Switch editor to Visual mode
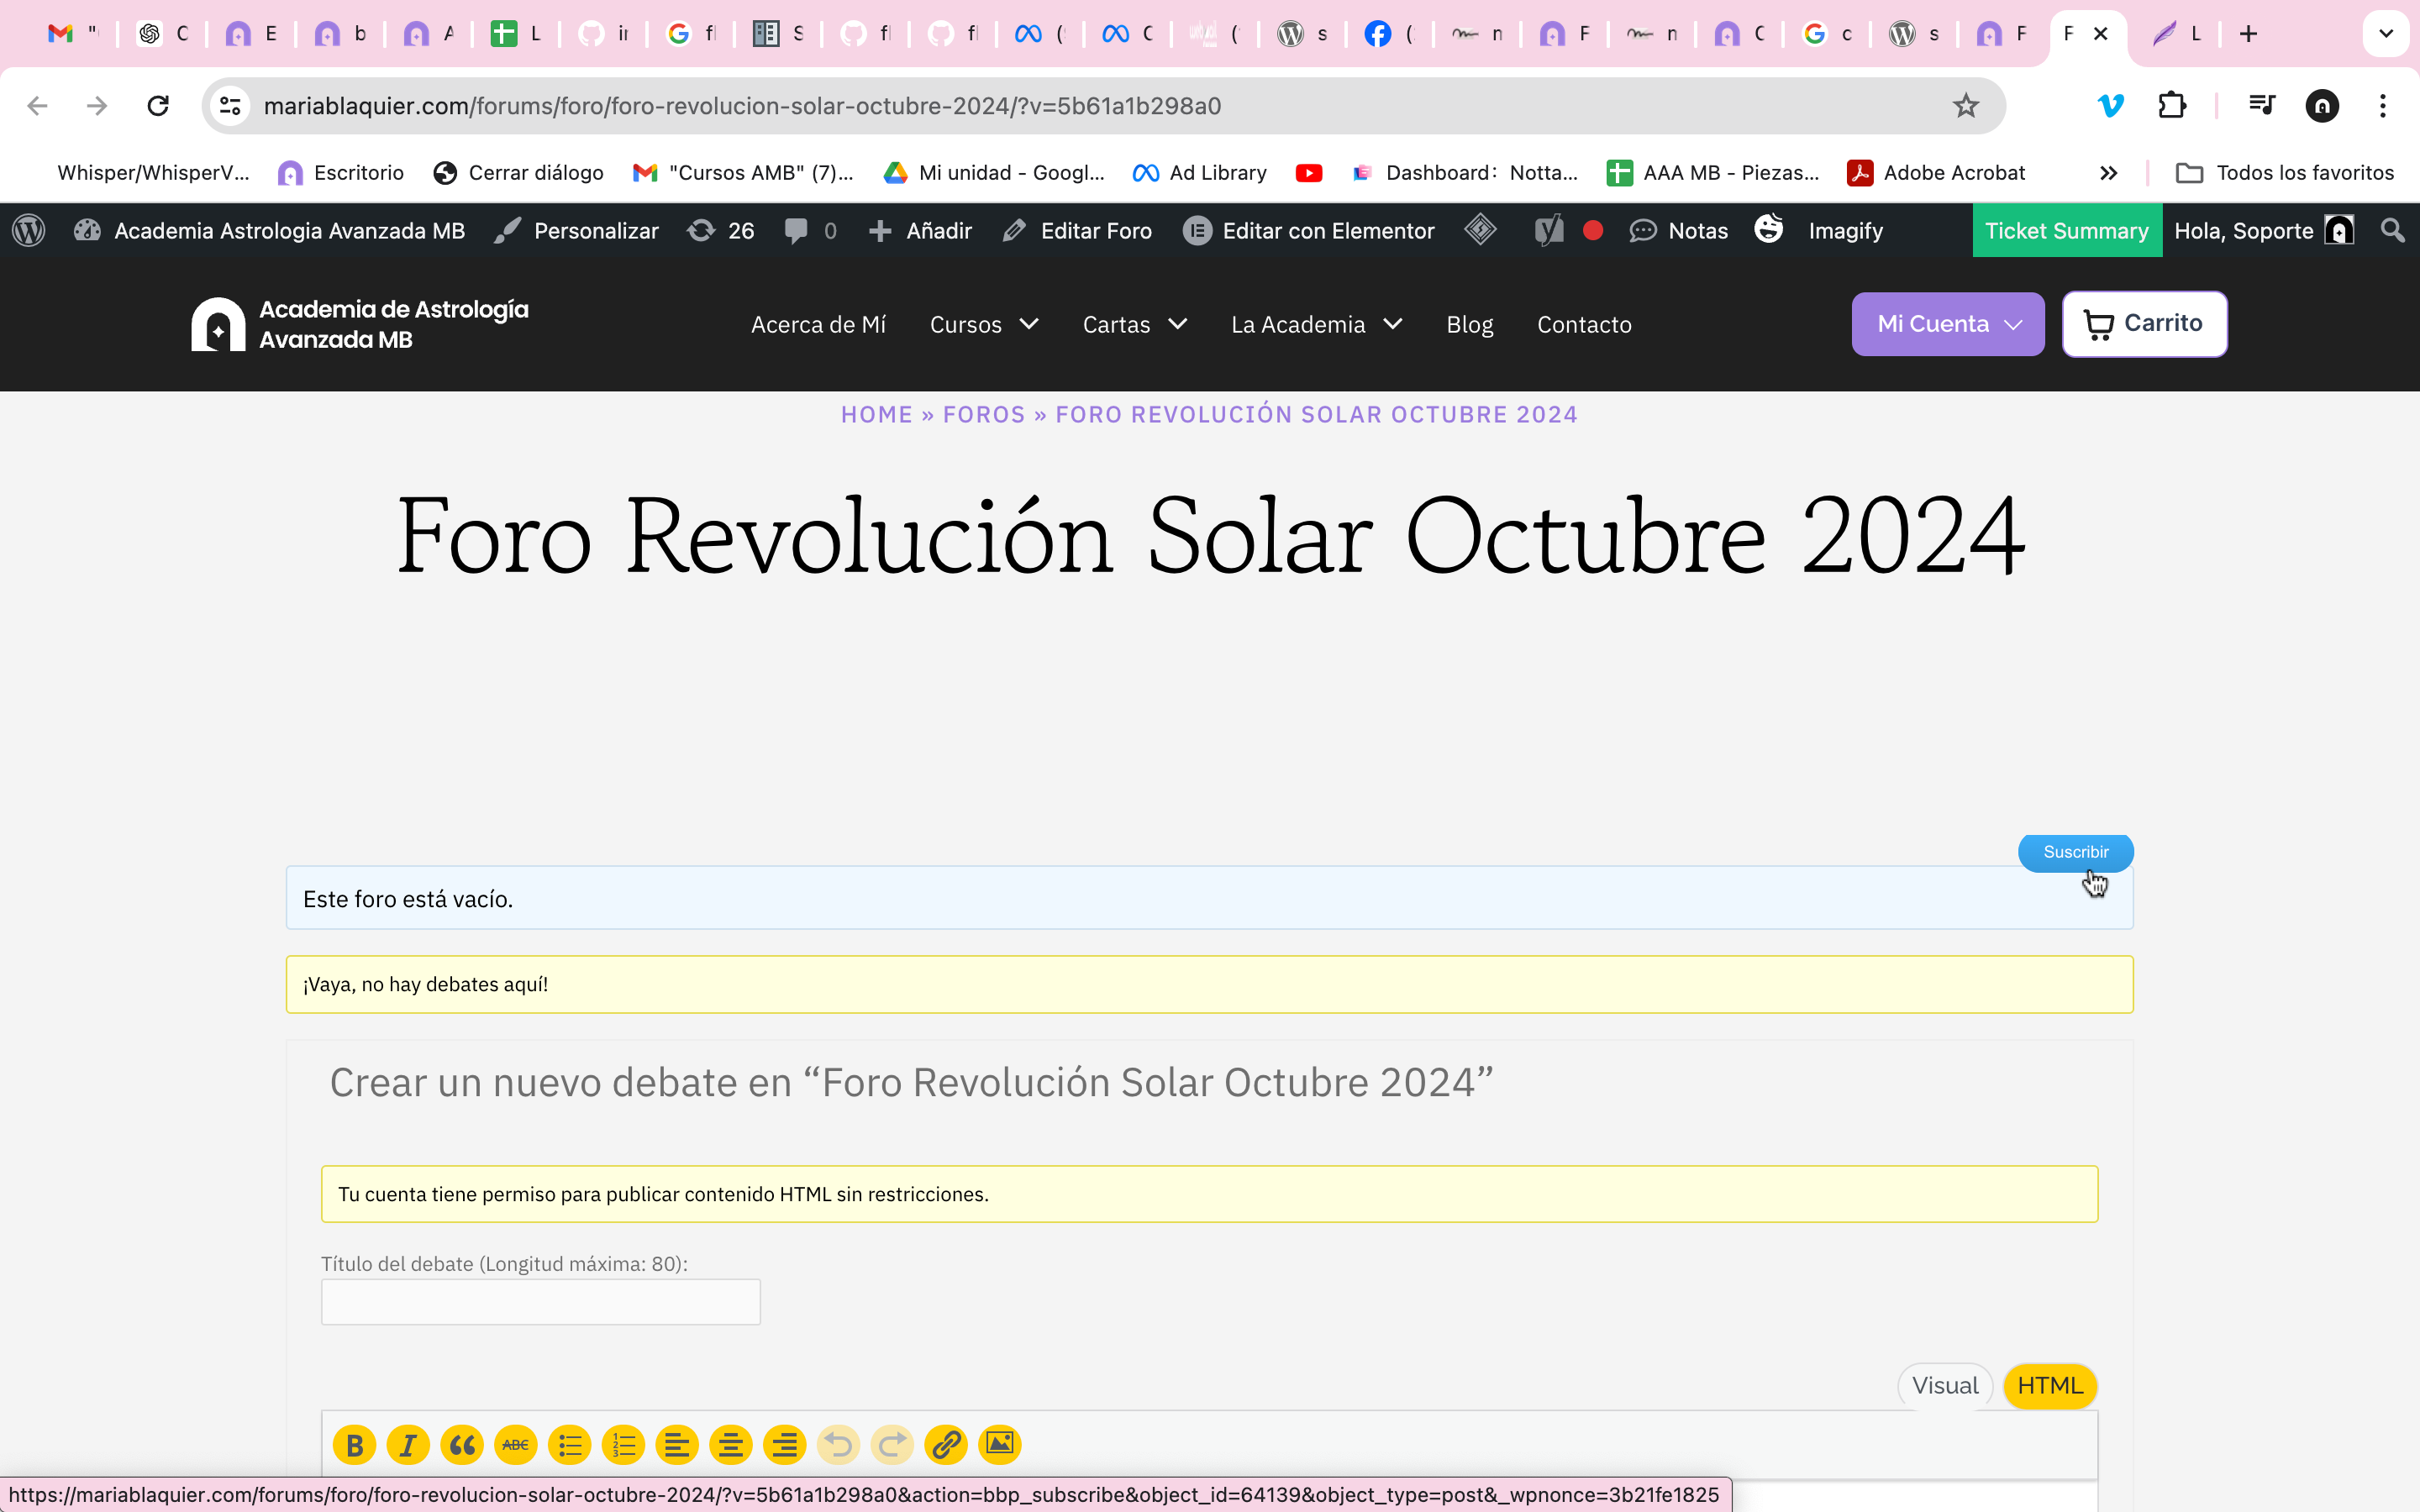This screenshot has height=1512, width=2420. coord(1945,1386)
